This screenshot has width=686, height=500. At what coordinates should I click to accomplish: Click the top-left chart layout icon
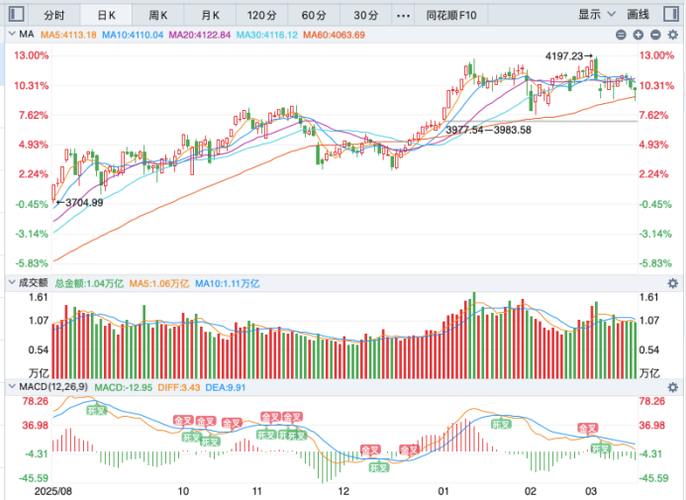[16, 14]
